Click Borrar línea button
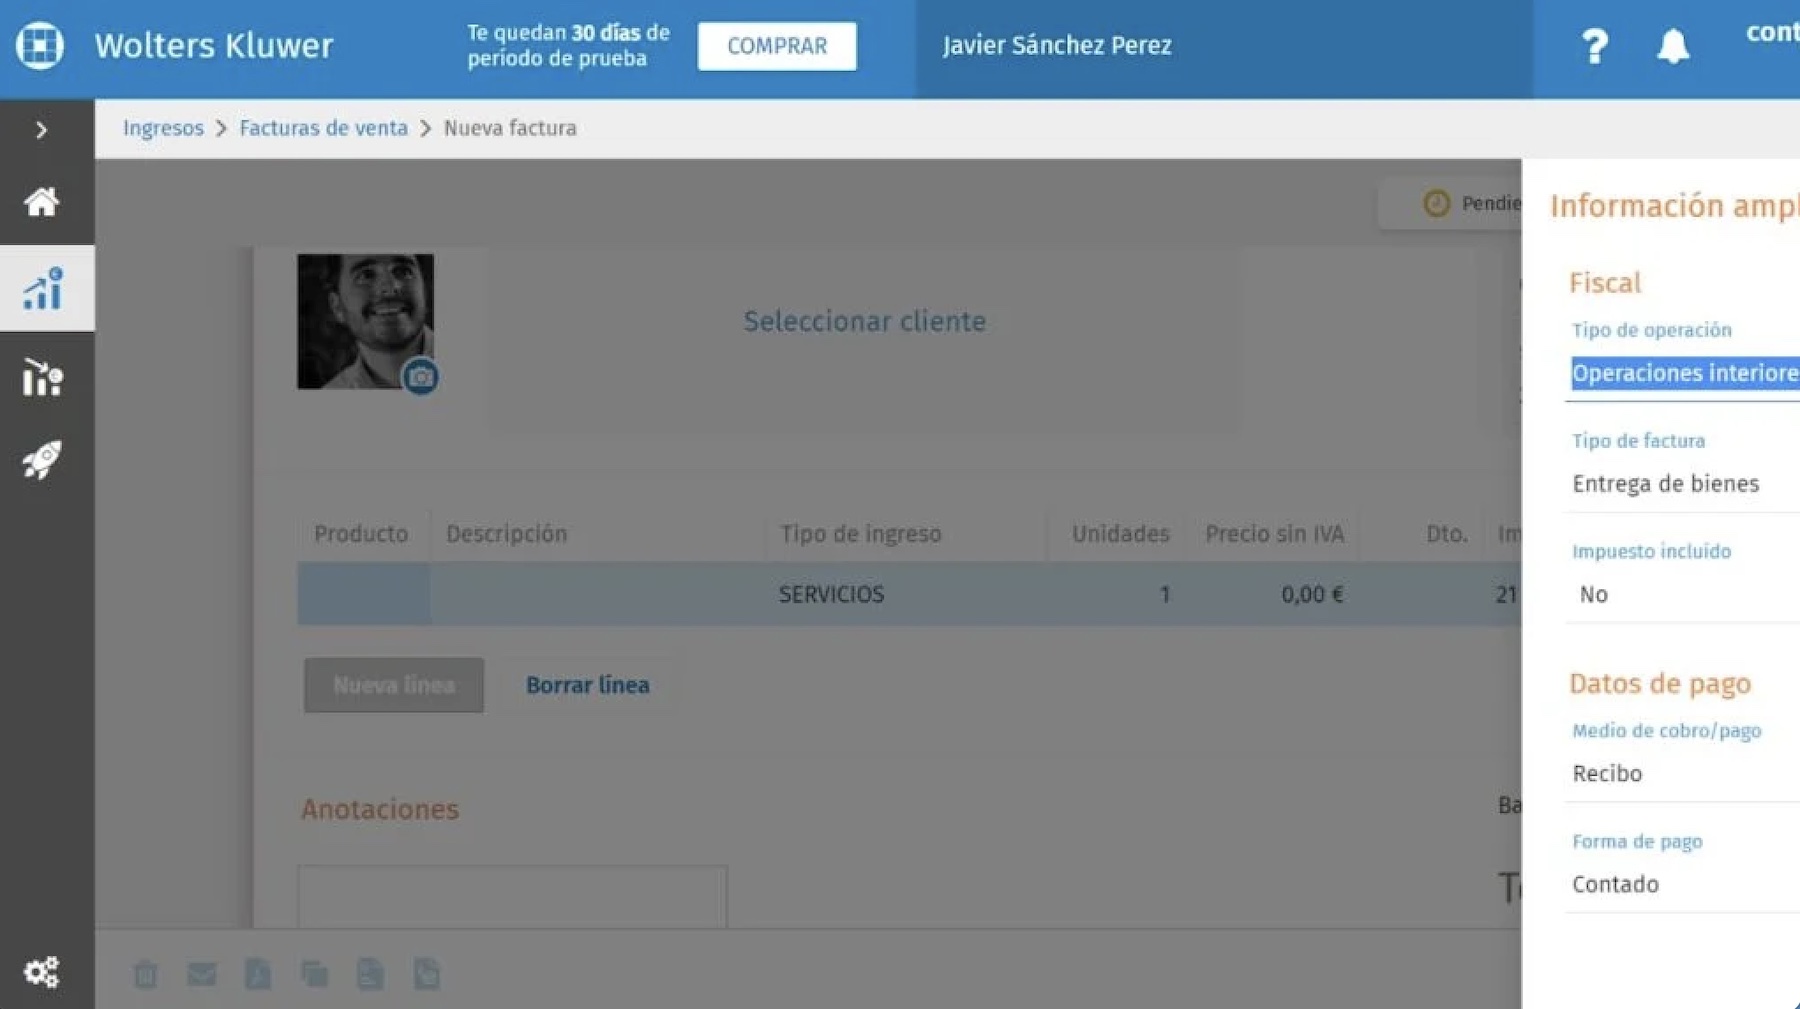This screenshot has height=1009, width=1800. (587, 685)
